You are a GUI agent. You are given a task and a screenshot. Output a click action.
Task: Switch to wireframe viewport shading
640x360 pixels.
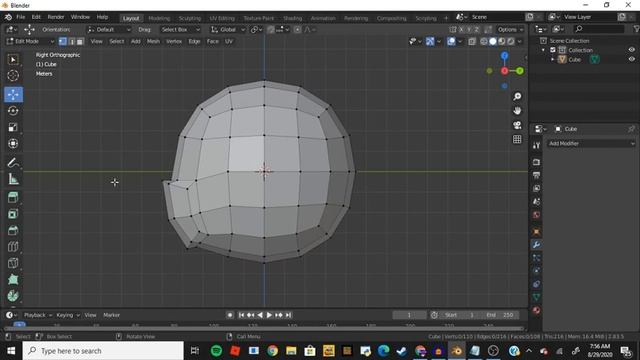point(484,41)
